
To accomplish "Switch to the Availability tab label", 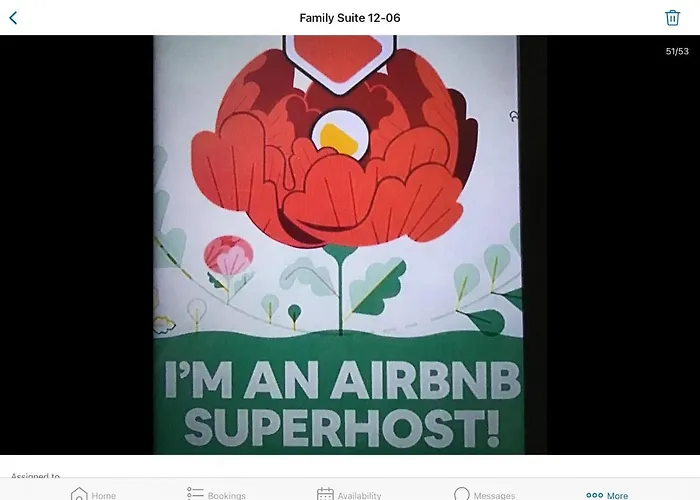I will pos(359,496).
